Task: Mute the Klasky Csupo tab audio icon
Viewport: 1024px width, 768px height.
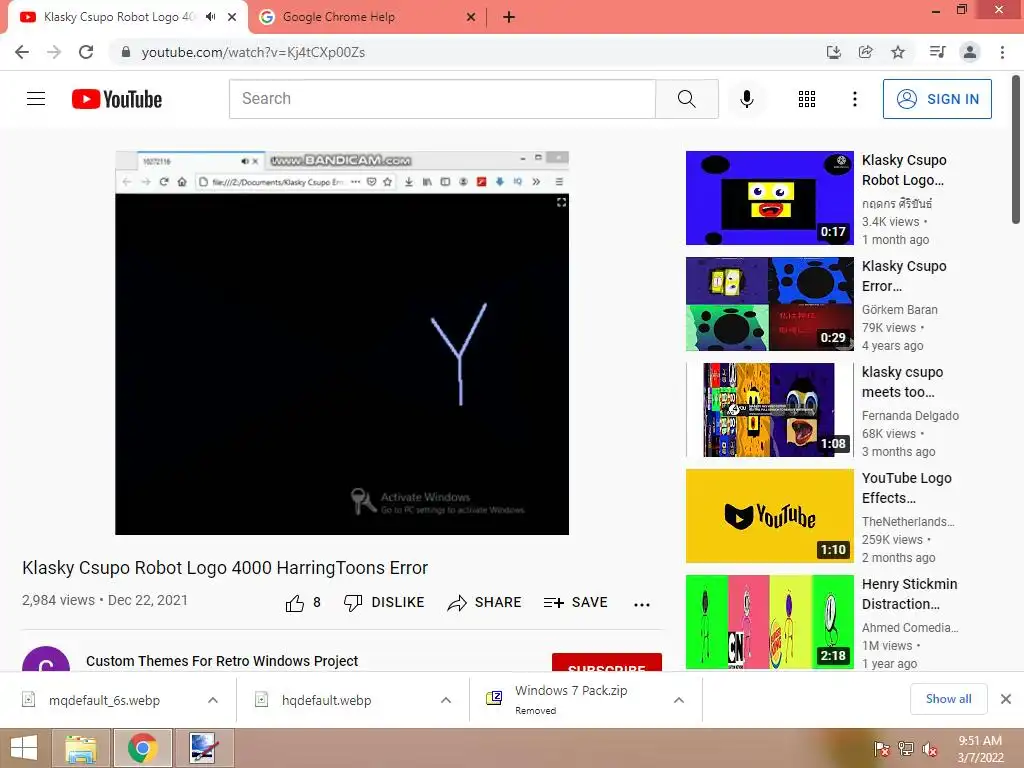Action: pos(210,17)
